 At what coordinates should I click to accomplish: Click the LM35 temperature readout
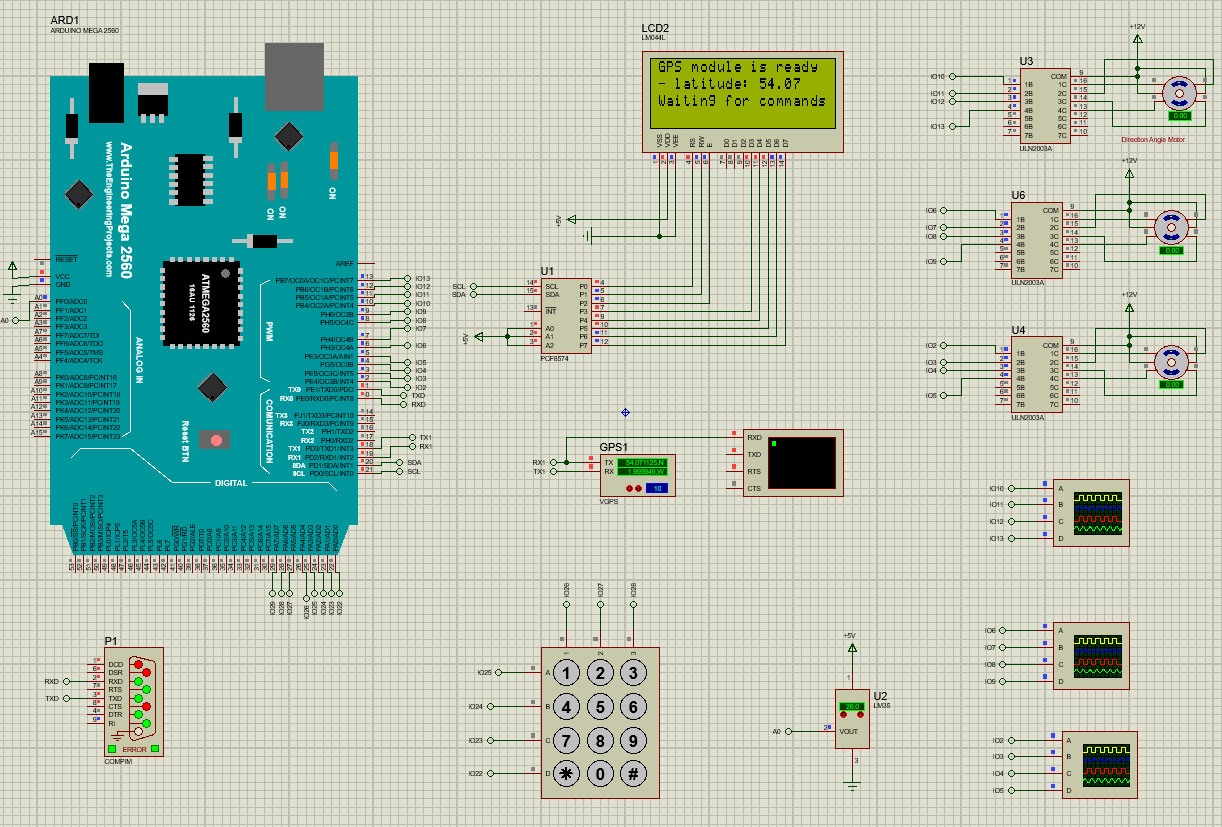852,707
